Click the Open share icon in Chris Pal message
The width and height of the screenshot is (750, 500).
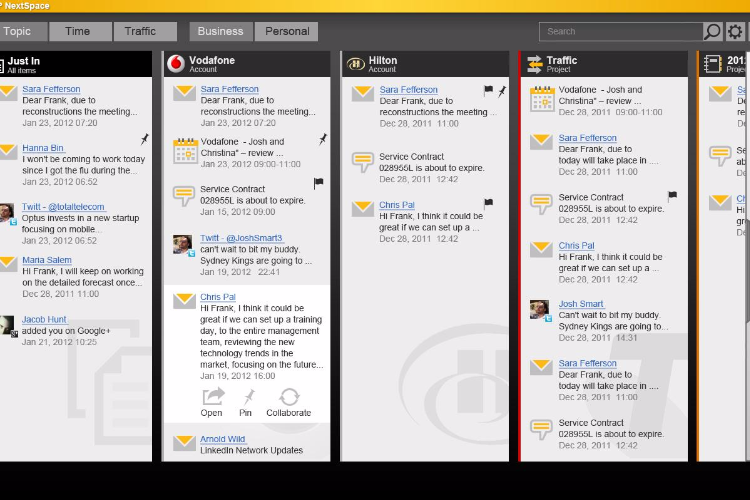pos(213,397)
